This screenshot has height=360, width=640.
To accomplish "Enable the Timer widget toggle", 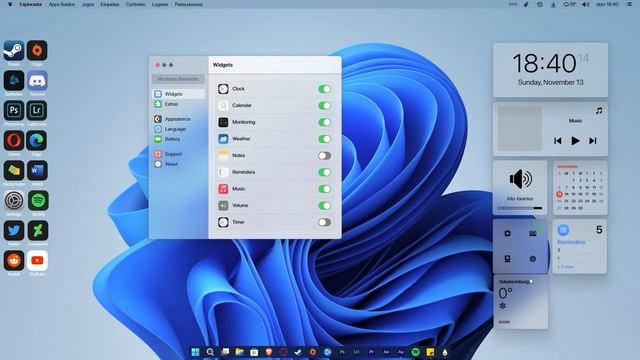I will 324,222.
